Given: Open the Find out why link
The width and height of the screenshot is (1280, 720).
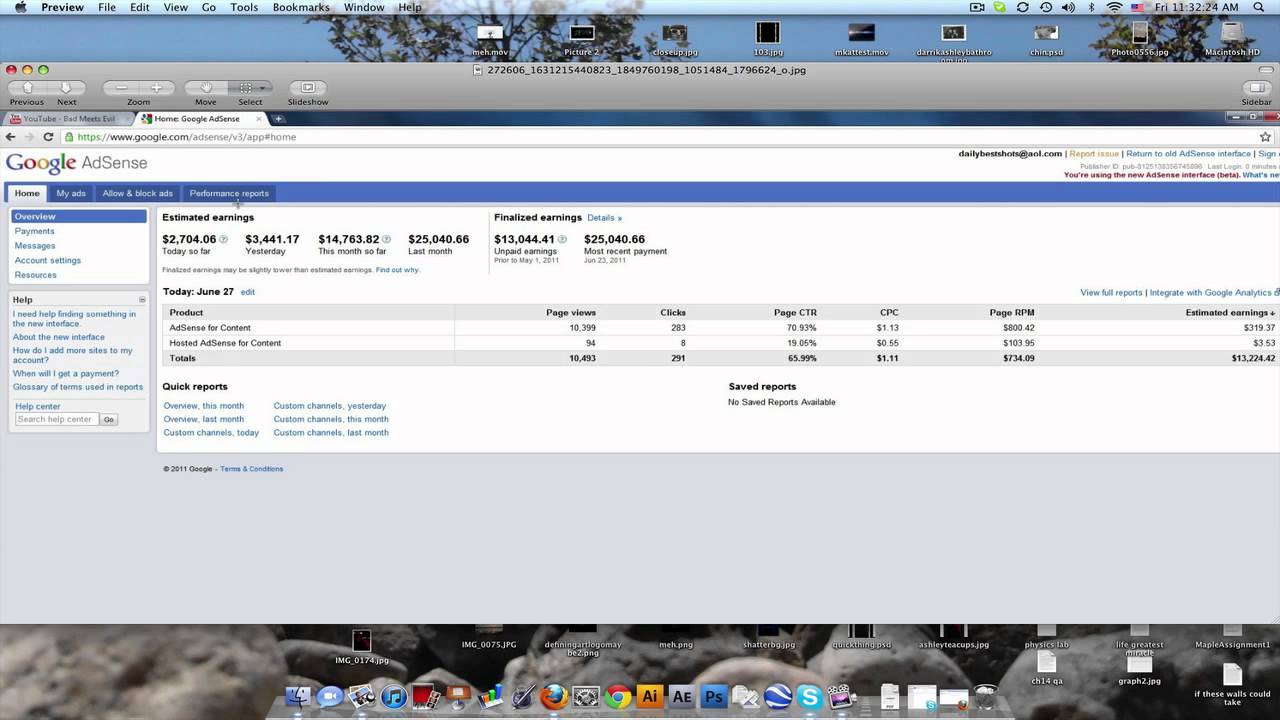Looking at the screenshot, I should 398,270.
